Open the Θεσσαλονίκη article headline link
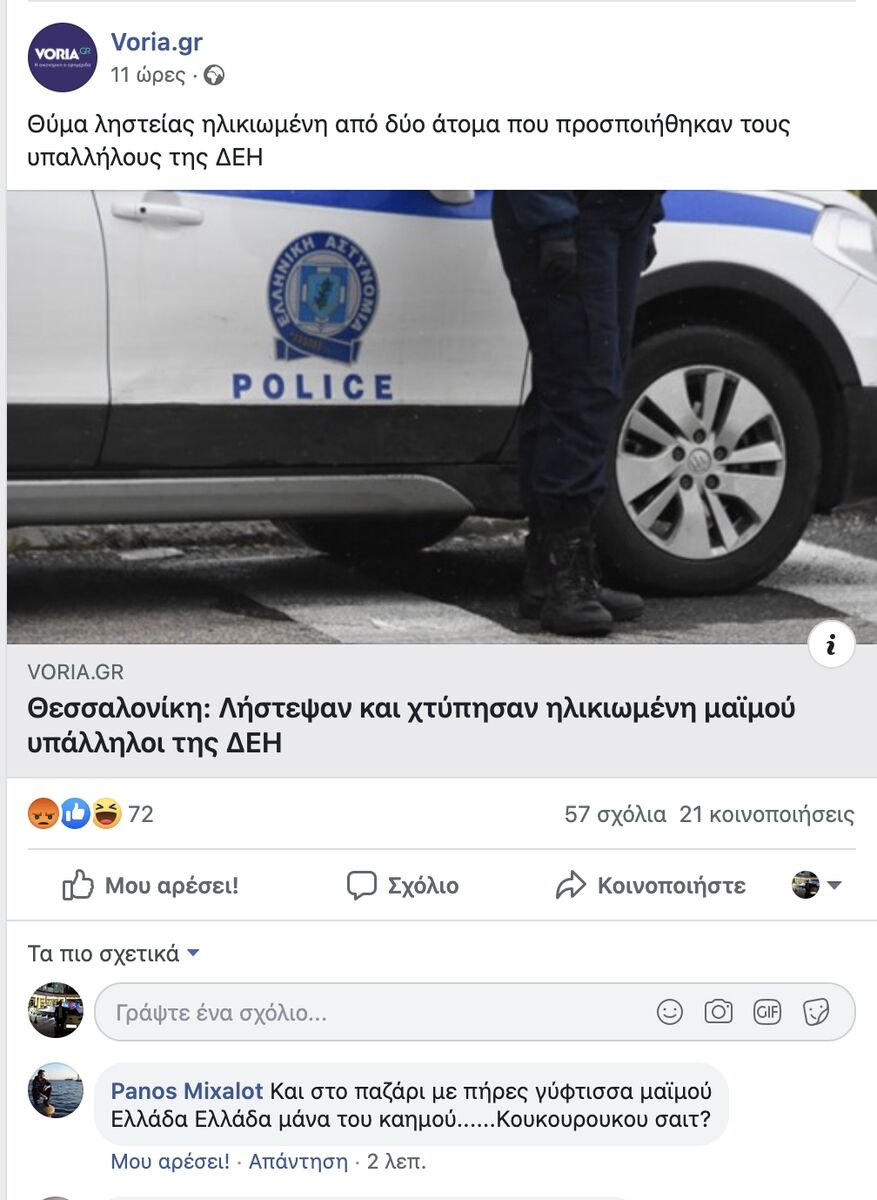This screenshot has height=1200, width=877. [x=412, y=725]
